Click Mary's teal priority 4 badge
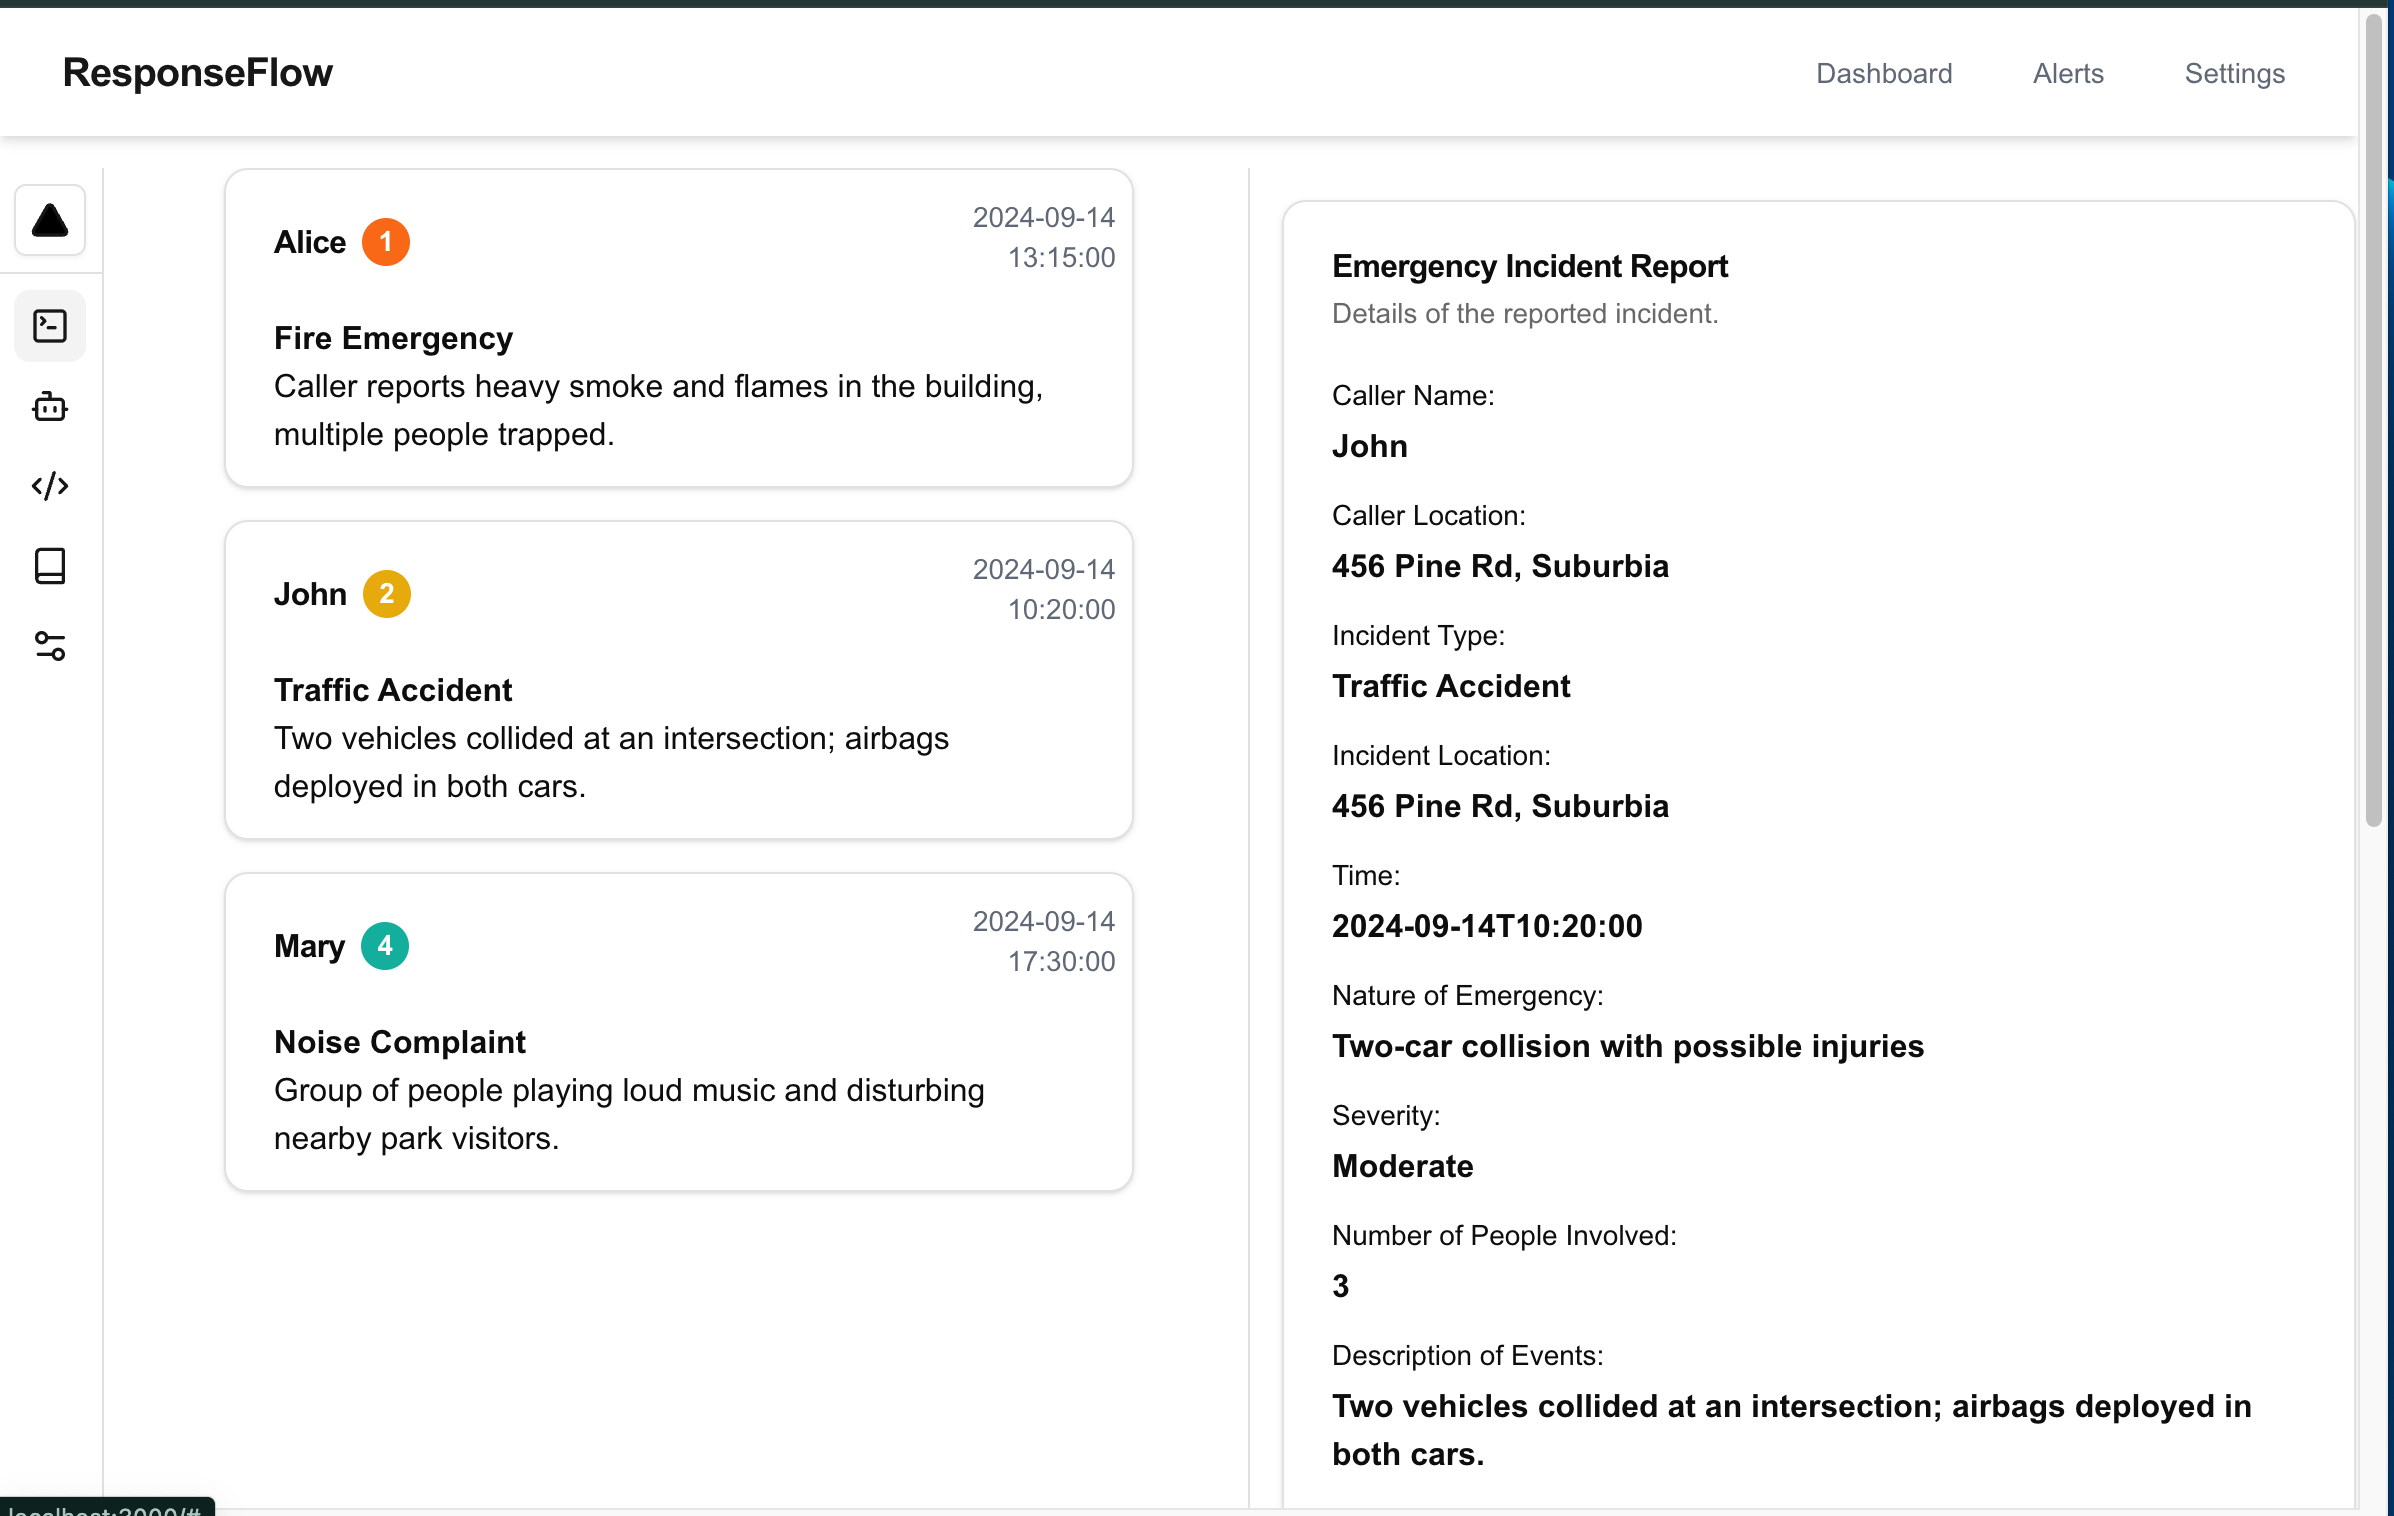 tap(385, 946)
